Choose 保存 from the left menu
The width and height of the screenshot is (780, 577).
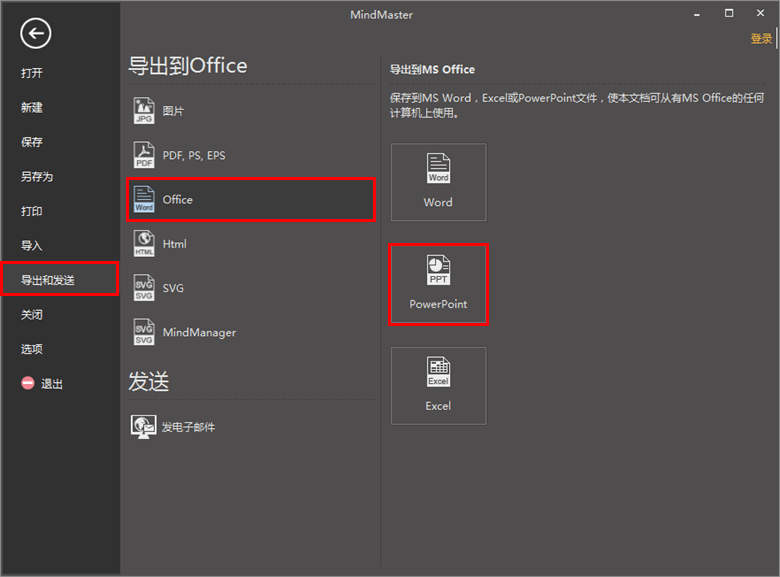32,142
